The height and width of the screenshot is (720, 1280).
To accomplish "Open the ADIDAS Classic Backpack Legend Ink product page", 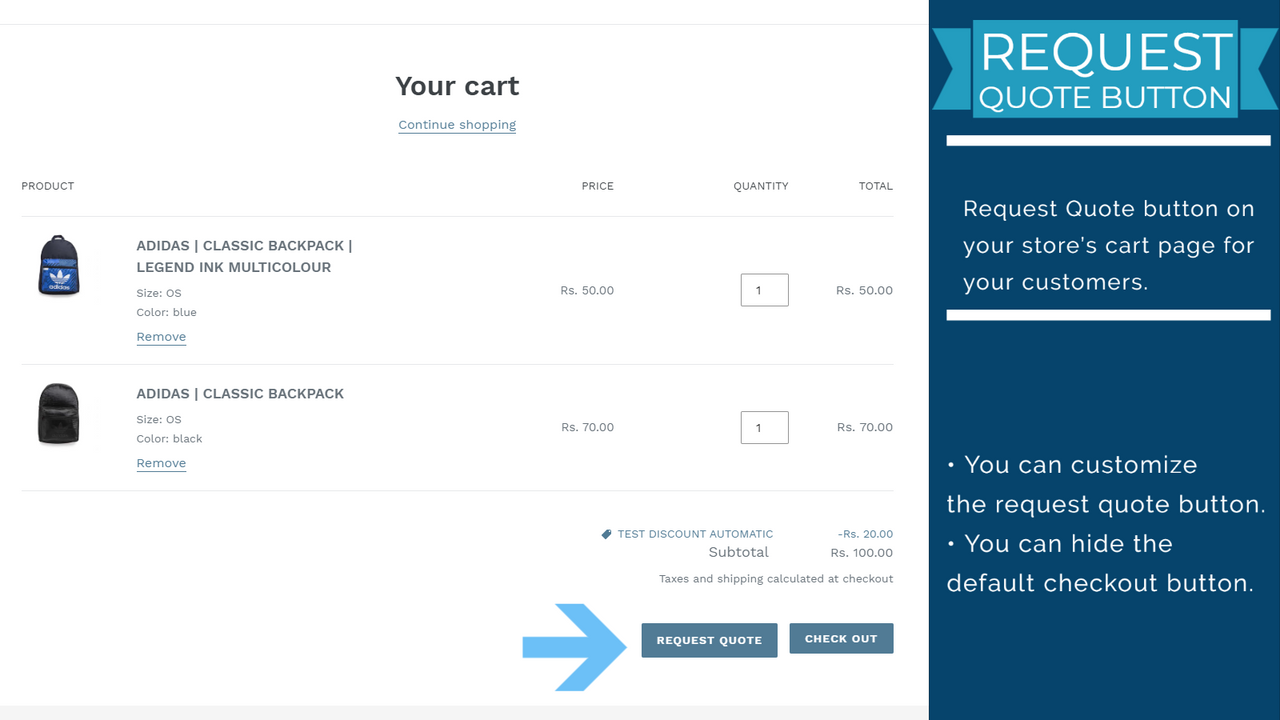I will (244, 256).
